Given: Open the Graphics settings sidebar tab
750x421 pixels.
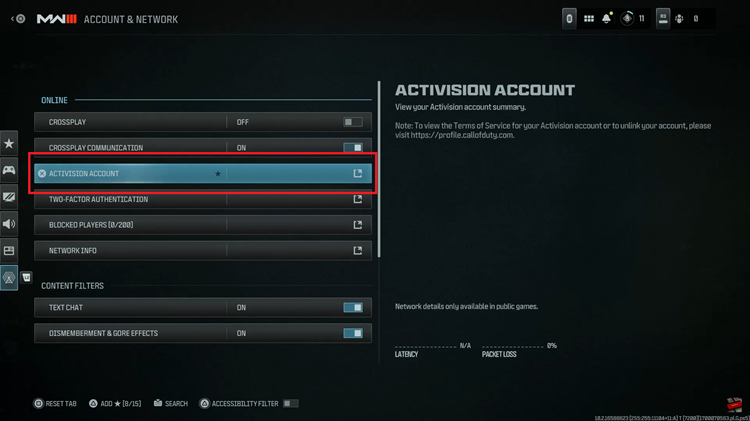Looking at the screenshot, I should click(x=9, y=197).
